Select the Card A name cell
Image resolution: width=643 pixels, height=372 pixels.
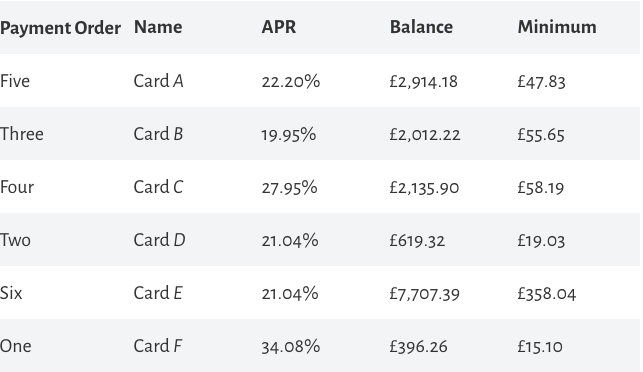coord(158,81)
